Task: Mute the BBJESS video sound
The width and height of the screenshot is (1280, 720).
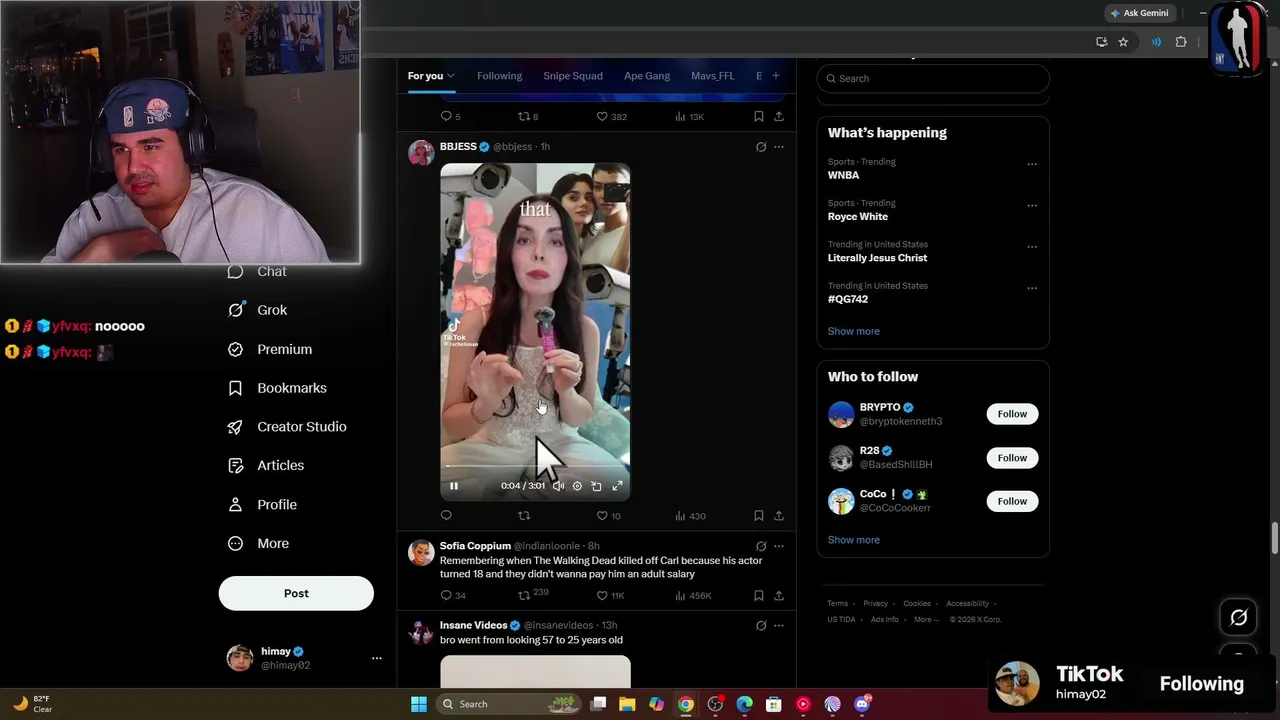Action: point(558,486)
